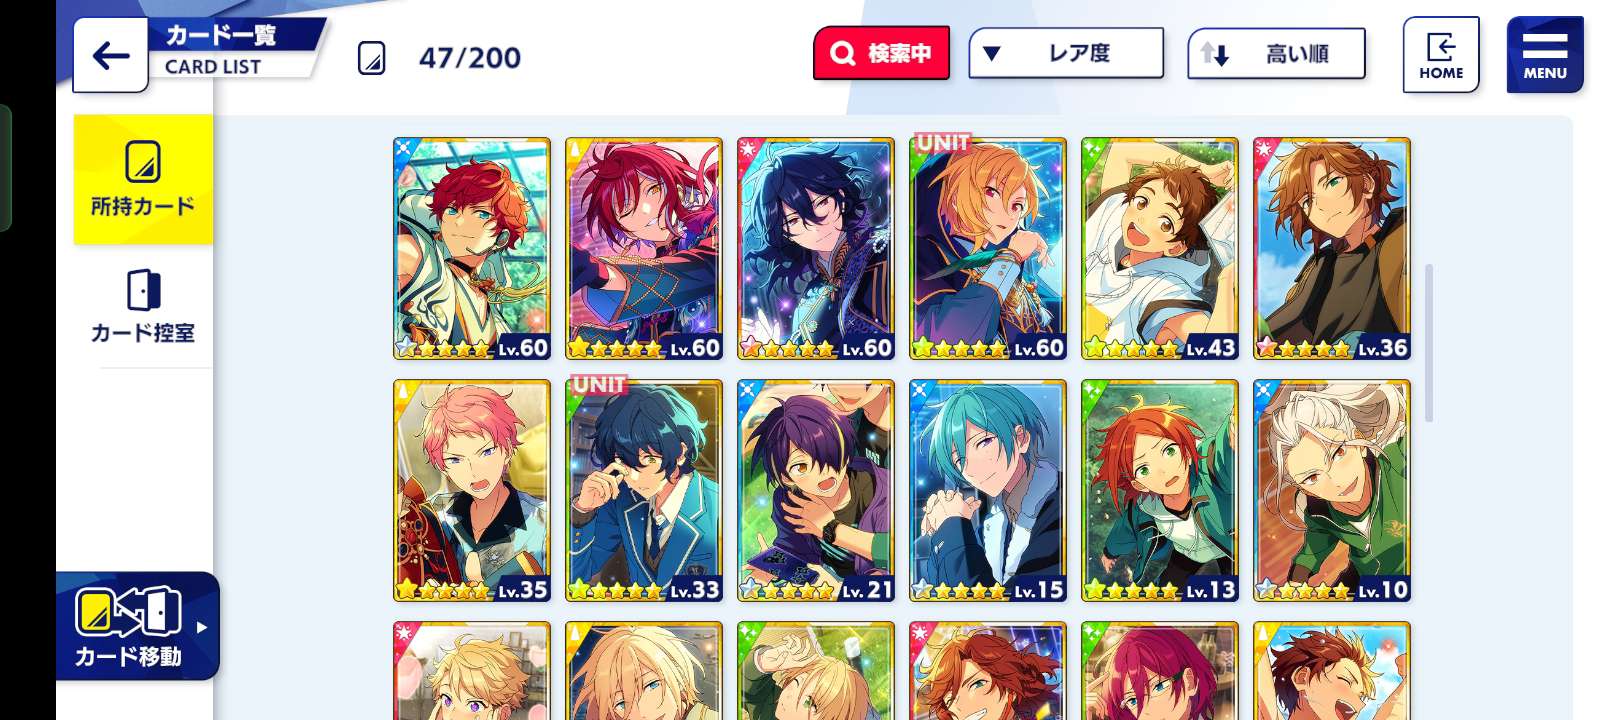
Task: Open the hamburger MENU icon
Action: tap(1545, 55)
